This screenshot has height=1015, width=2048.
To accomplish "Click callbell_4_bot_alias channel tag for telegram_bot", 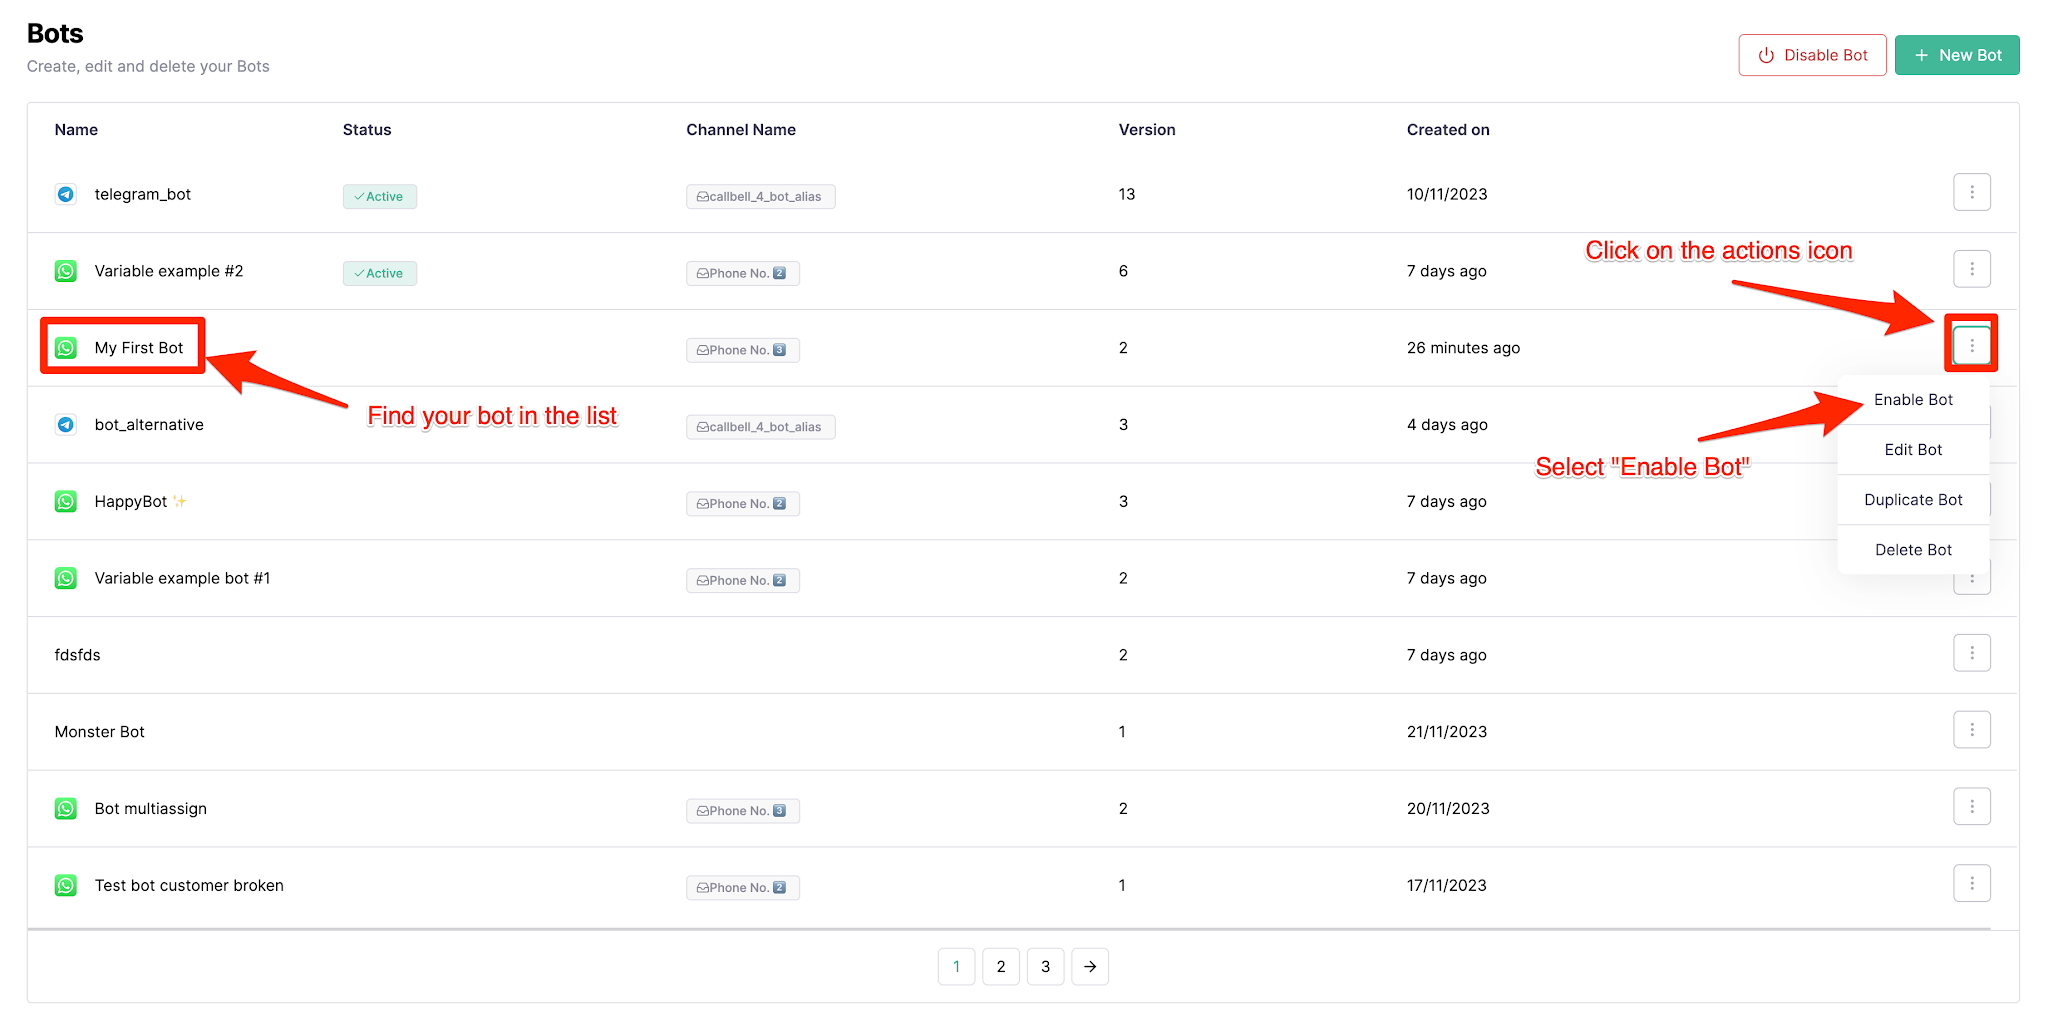I will point(760,196).
